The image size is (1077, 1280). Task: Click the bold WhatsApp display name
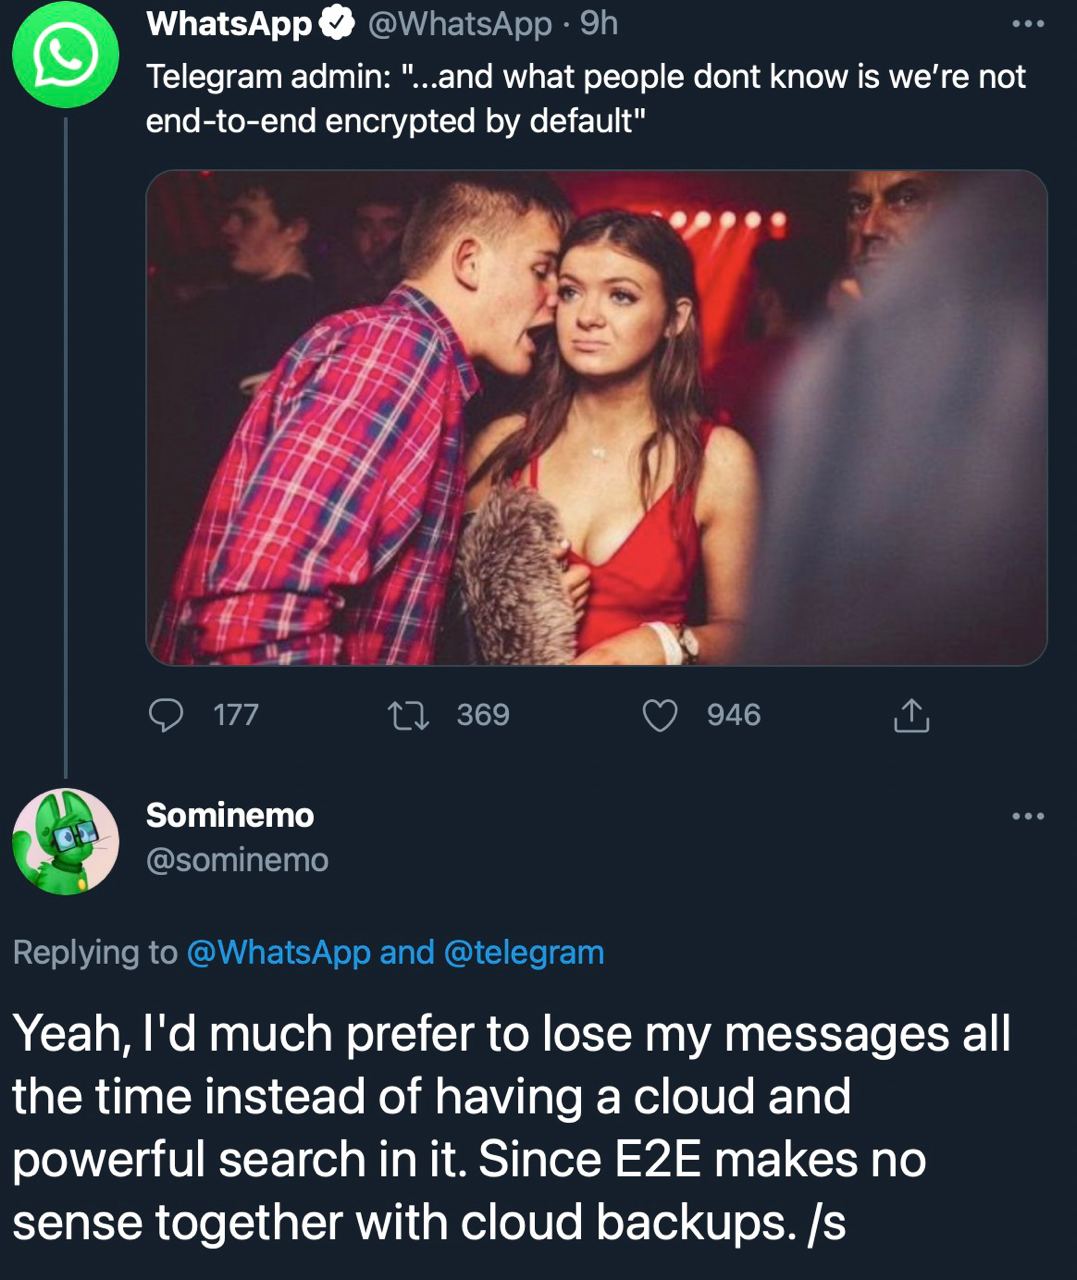coord(229,24)
